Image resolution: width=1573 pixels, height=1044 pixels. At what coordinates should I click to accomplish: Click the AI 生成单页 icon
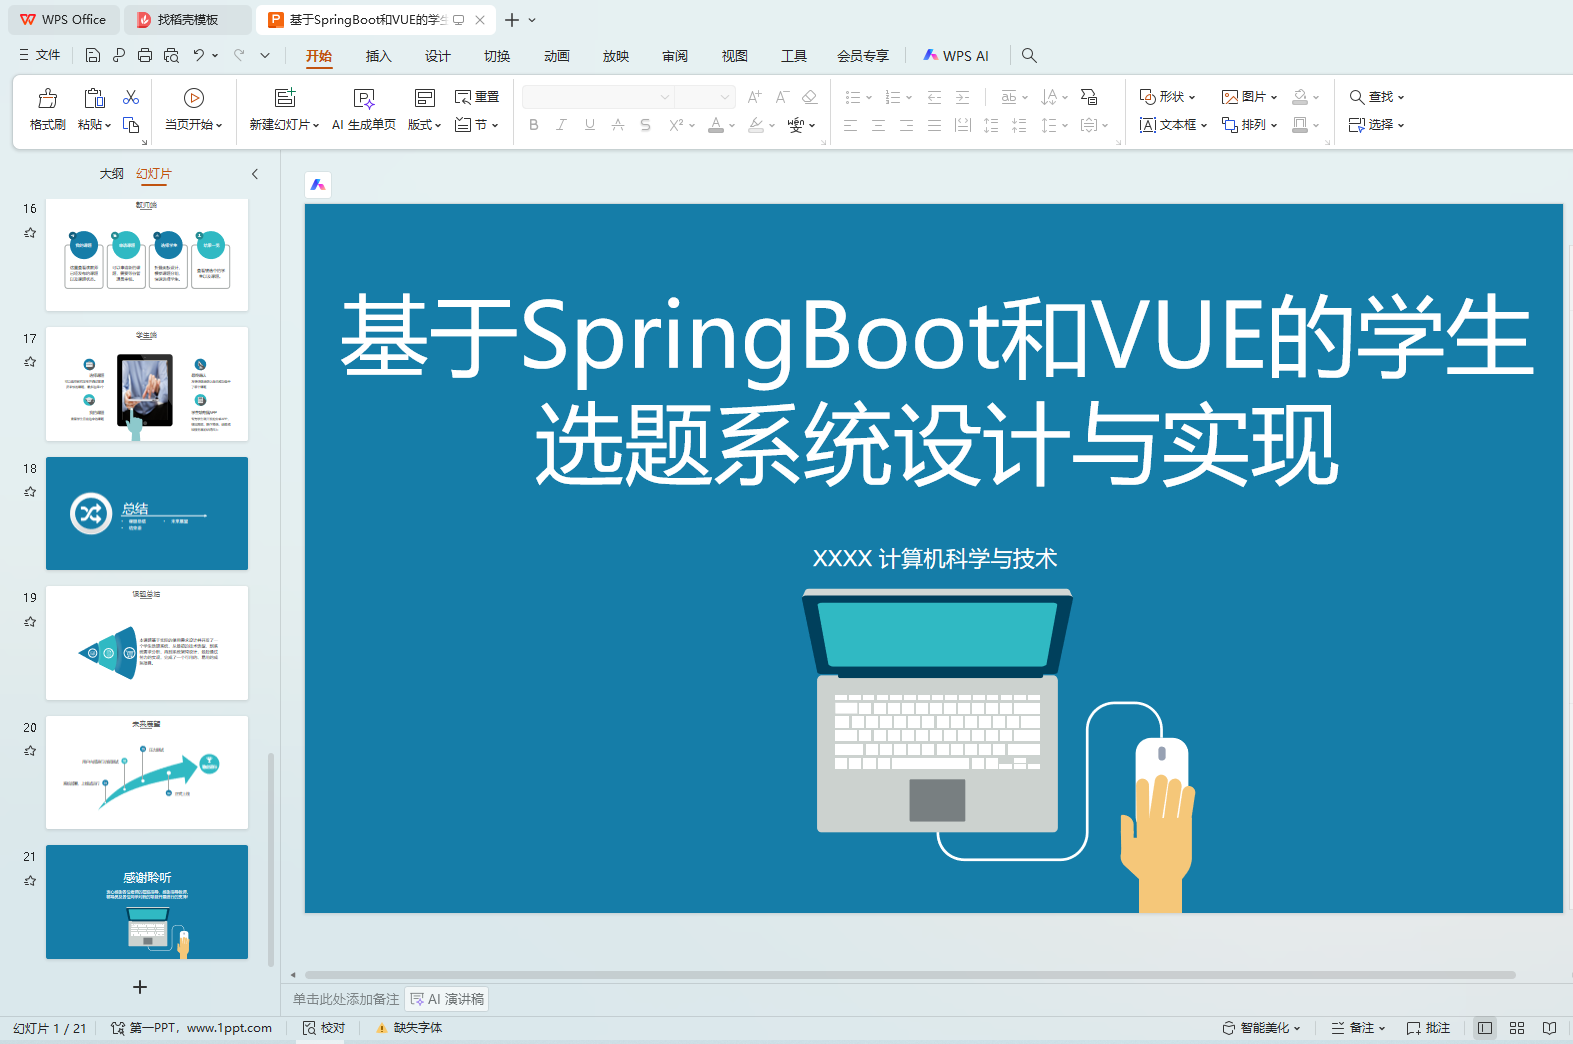(x=364, y=98)
